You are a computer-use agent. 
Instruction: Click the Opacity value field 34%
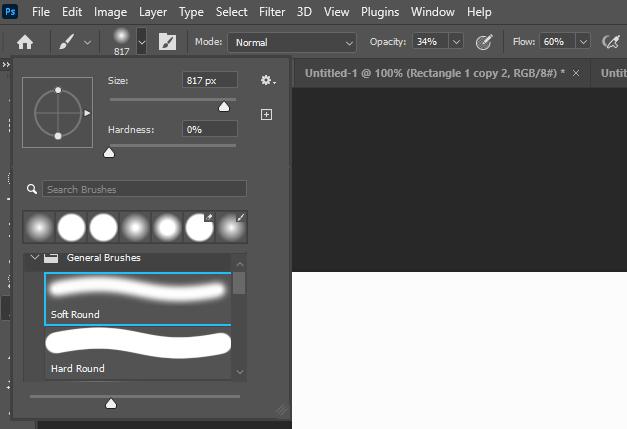pyautogui.click(x=430, y=42)
